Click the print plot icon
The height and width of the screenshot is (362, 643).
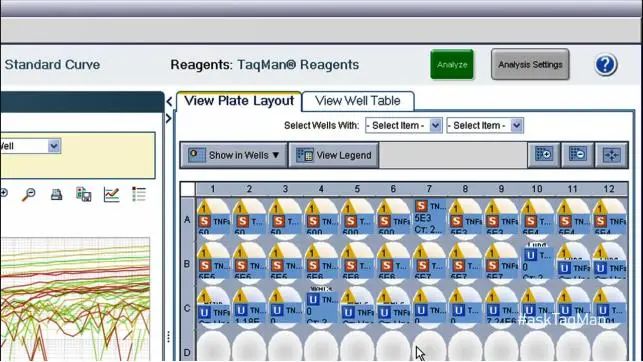tap(57, 194)
